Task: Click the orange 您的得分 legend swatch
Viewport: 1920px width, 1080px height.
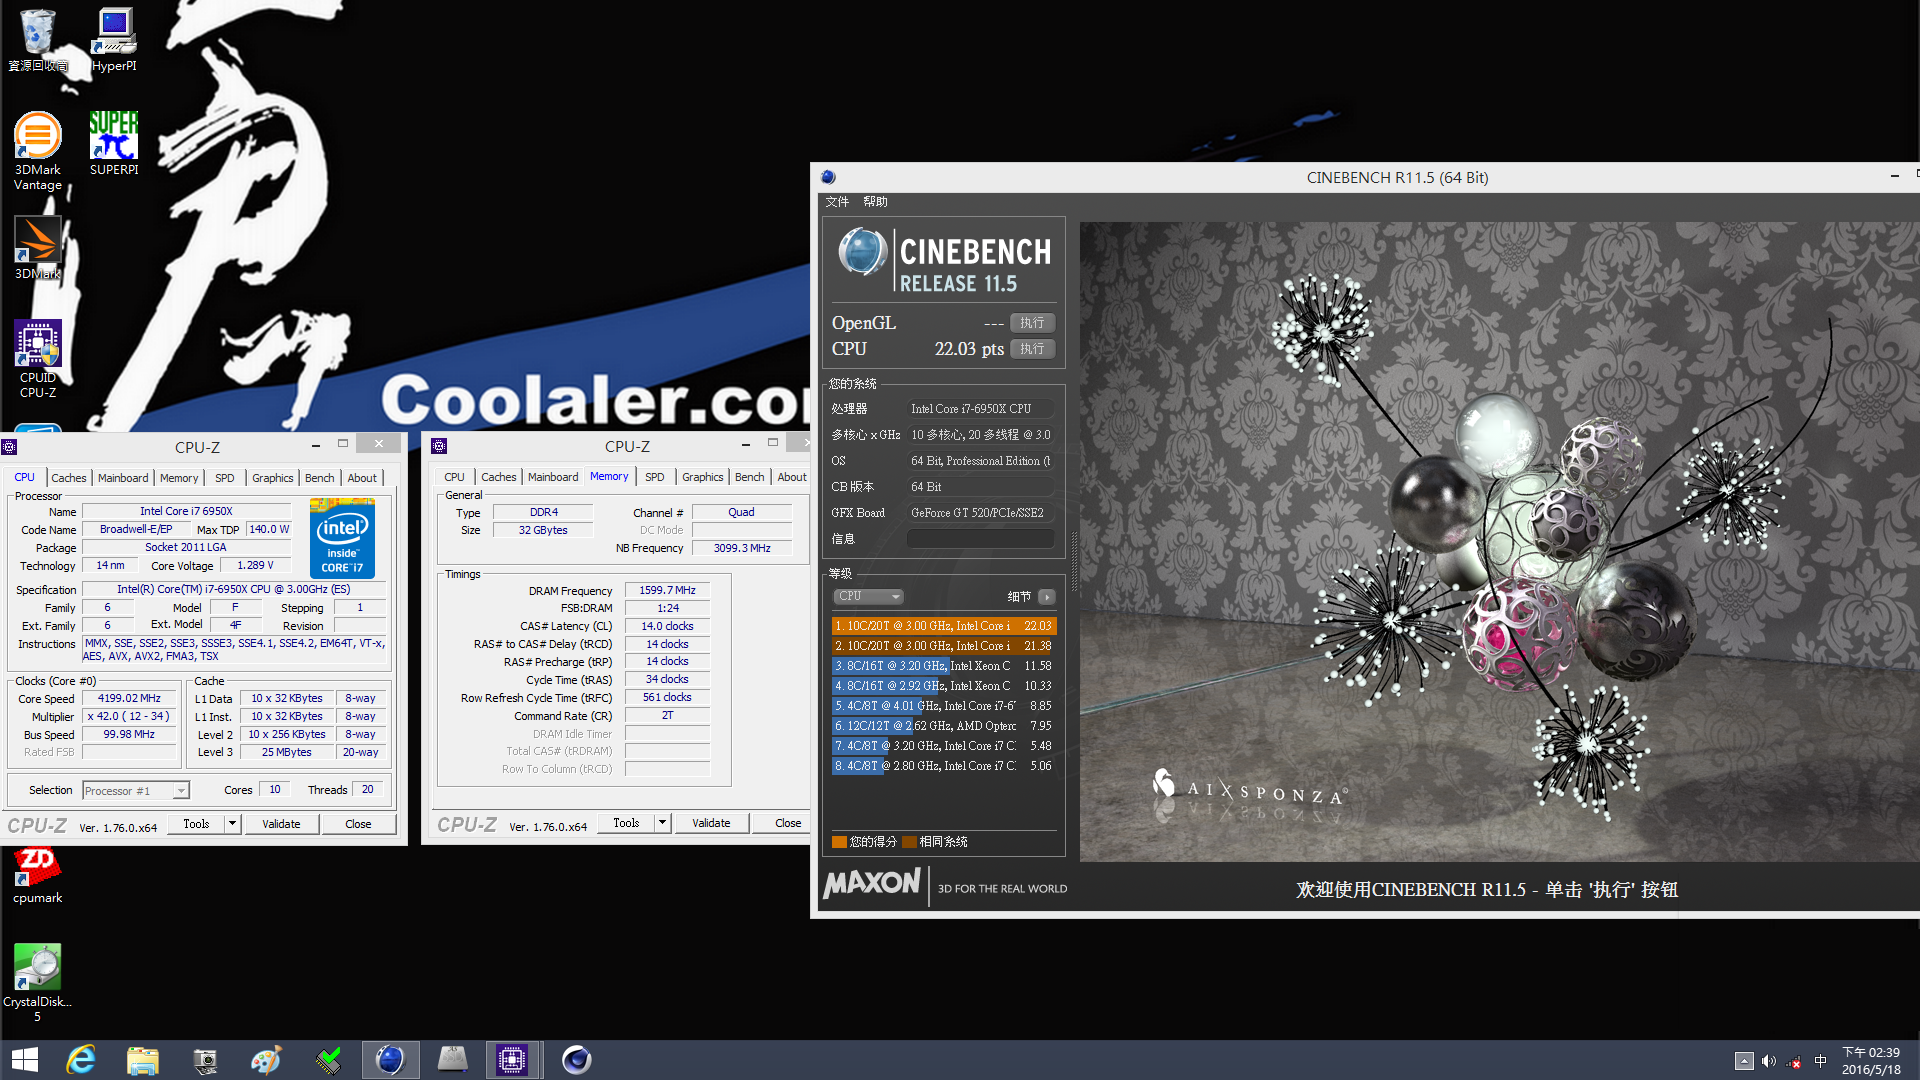Action: [x=839, y=842]
